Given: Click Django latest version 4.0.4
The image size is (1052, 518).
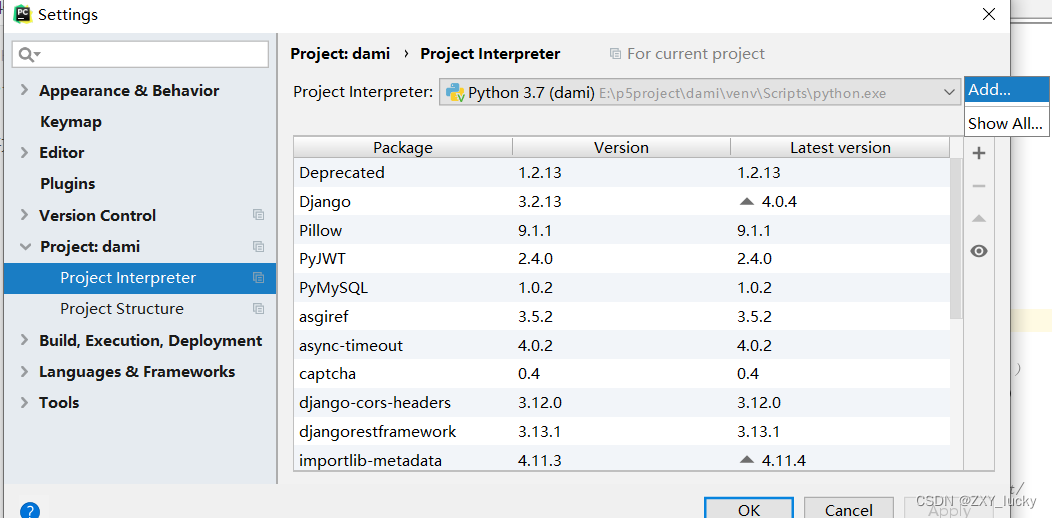Looking at the screenshot, I should [780, 201].
